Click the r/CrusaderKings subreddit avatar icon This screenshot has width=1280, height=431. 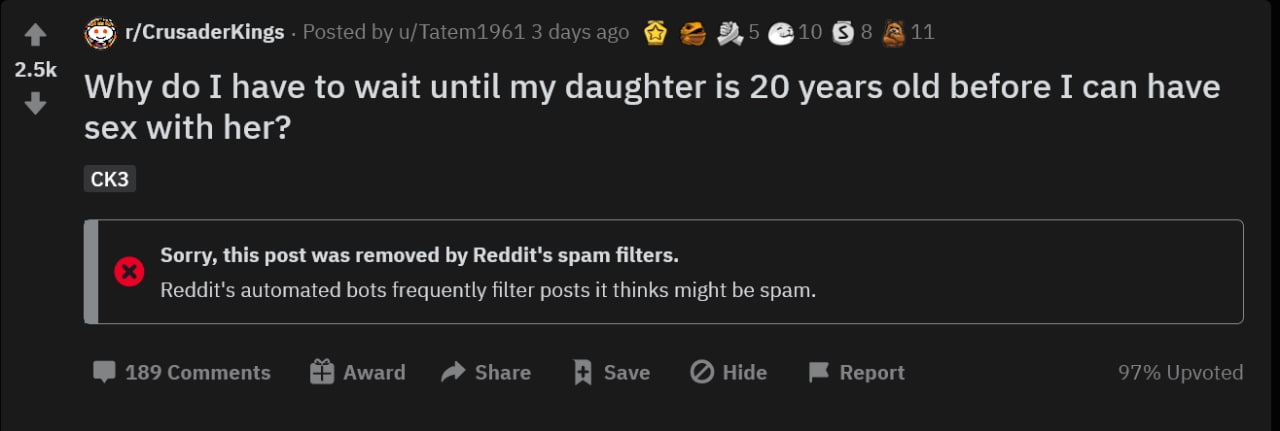[x=100, y=33]
